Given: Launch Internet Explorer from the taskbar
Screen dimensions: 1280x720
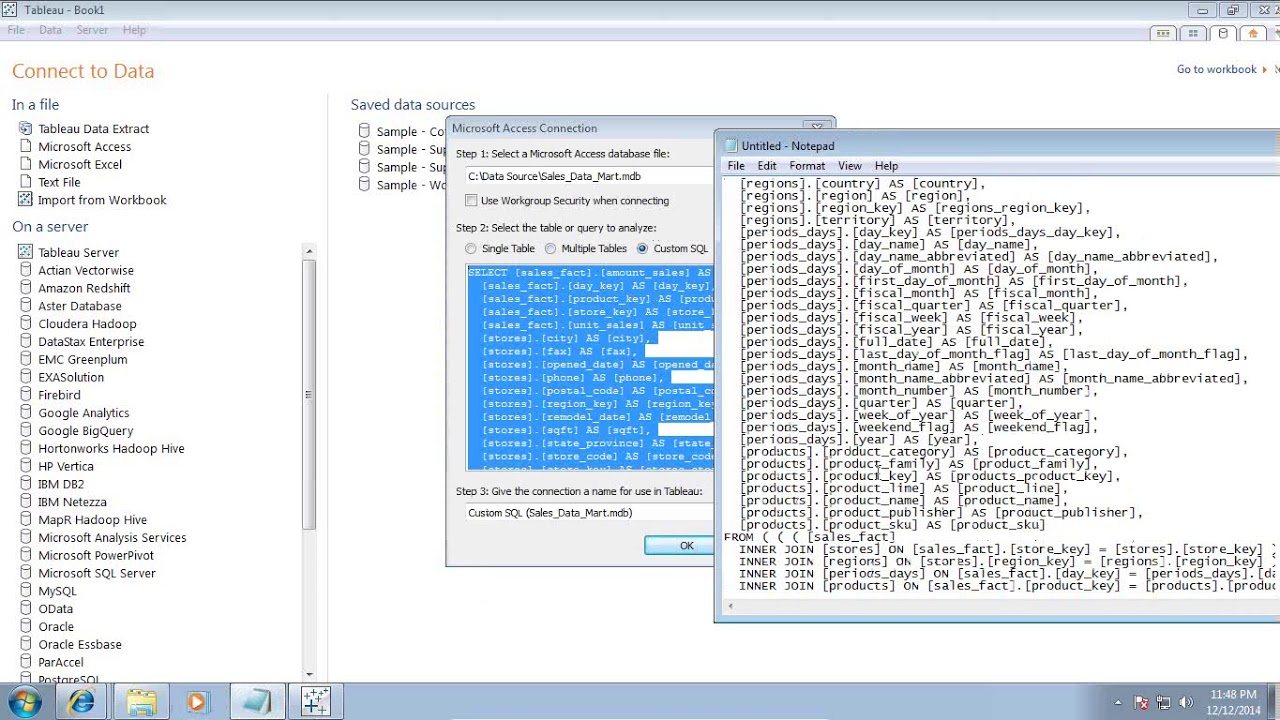Looking at the screenshot, I should 81,703.
